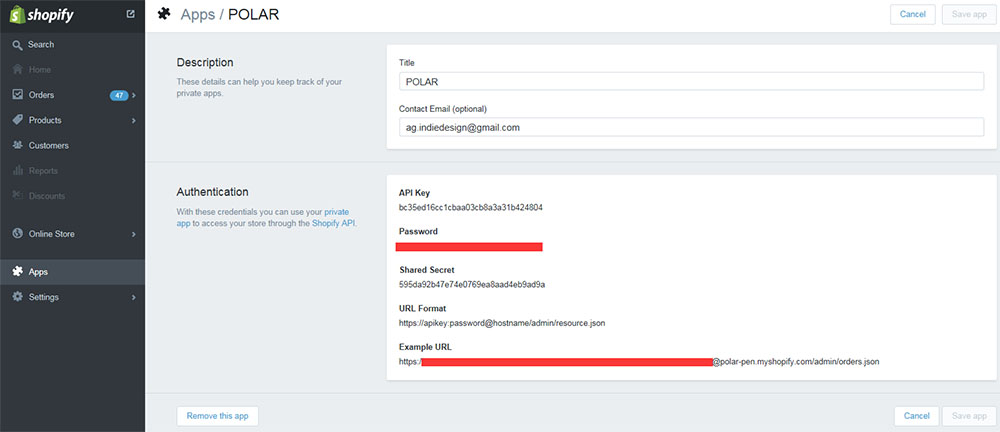Click the Products tag icon
This screenshot has width=1000, height=432.
pyautogui.click(x=17, y=120)
